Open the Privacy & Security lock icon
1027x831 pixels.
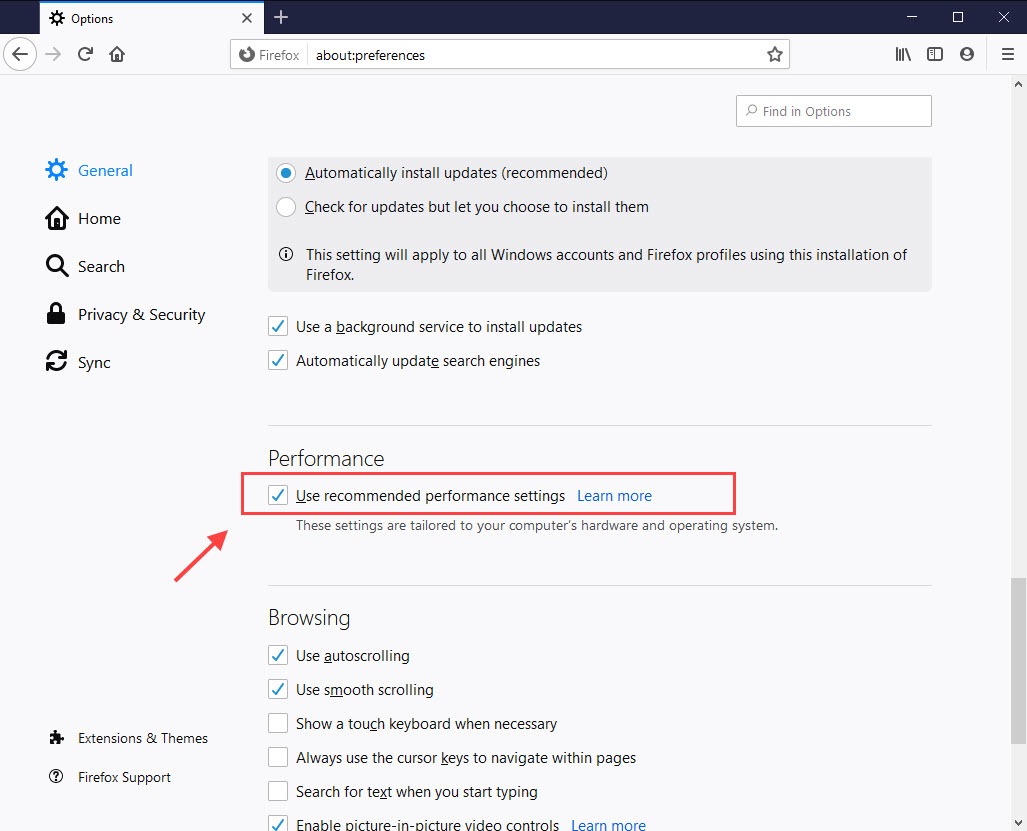55,313
